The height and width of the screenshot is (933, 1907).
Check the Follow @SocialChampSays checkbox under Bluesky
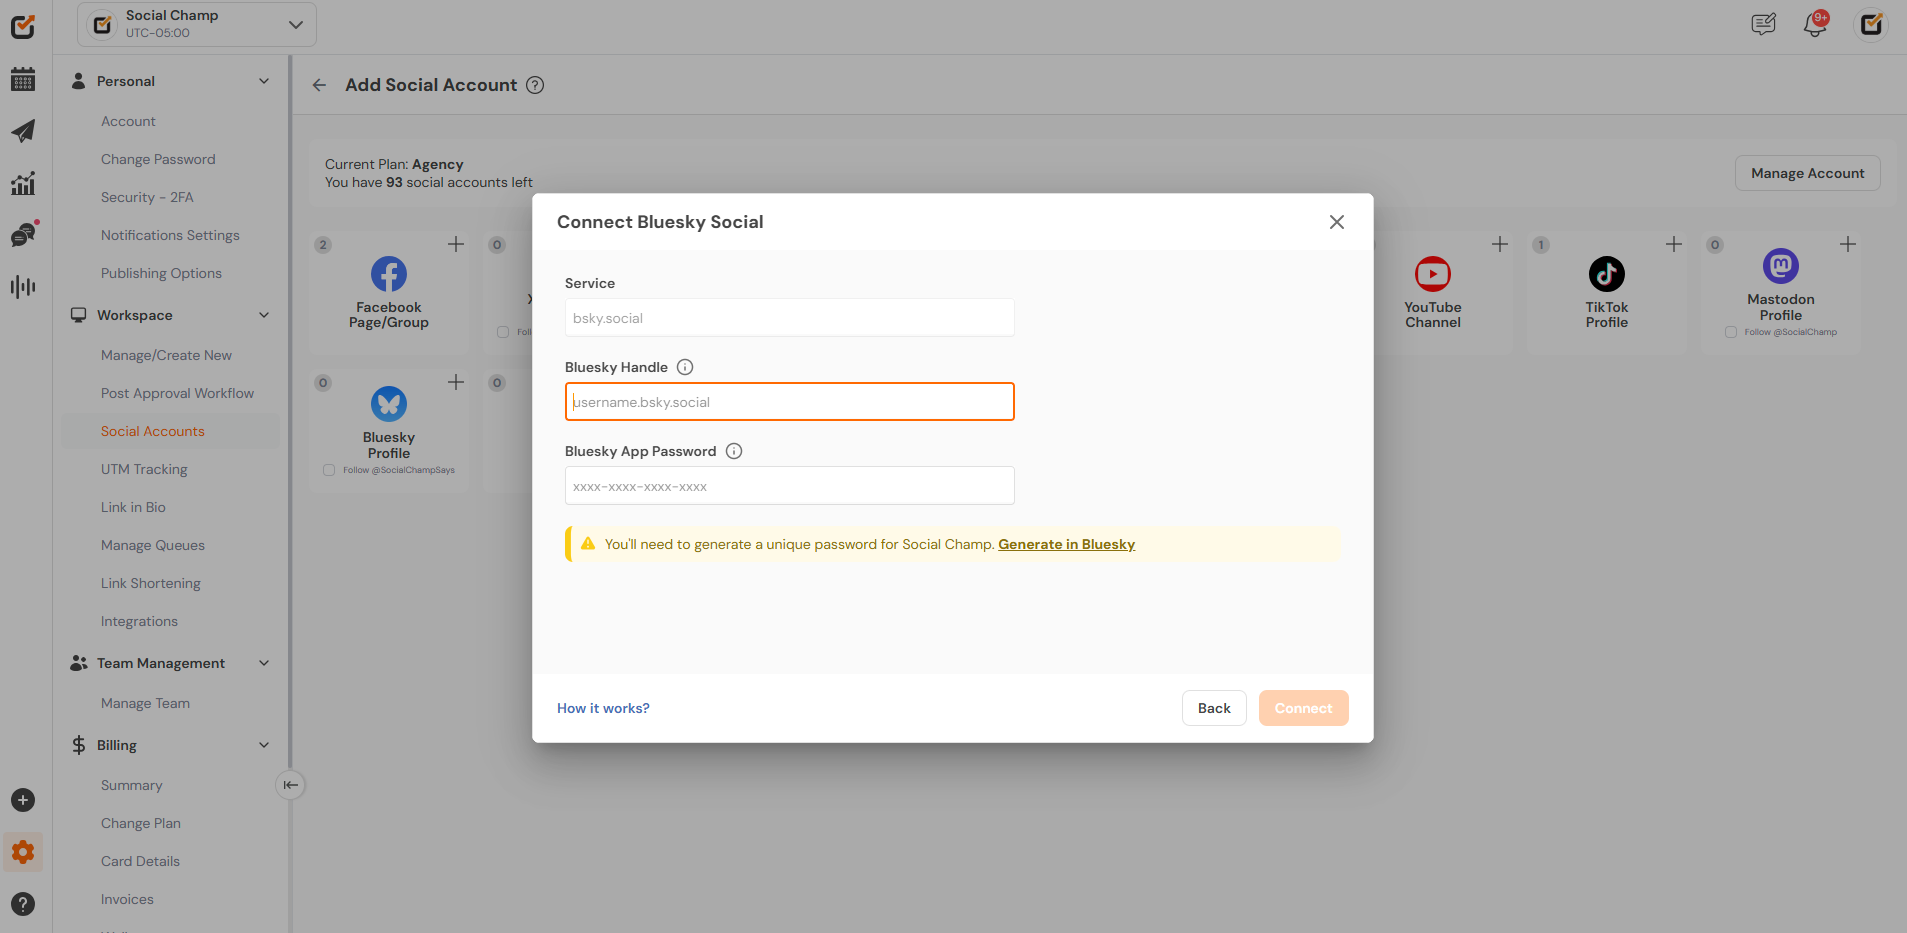pyautogui.click(x=329, y=470)
